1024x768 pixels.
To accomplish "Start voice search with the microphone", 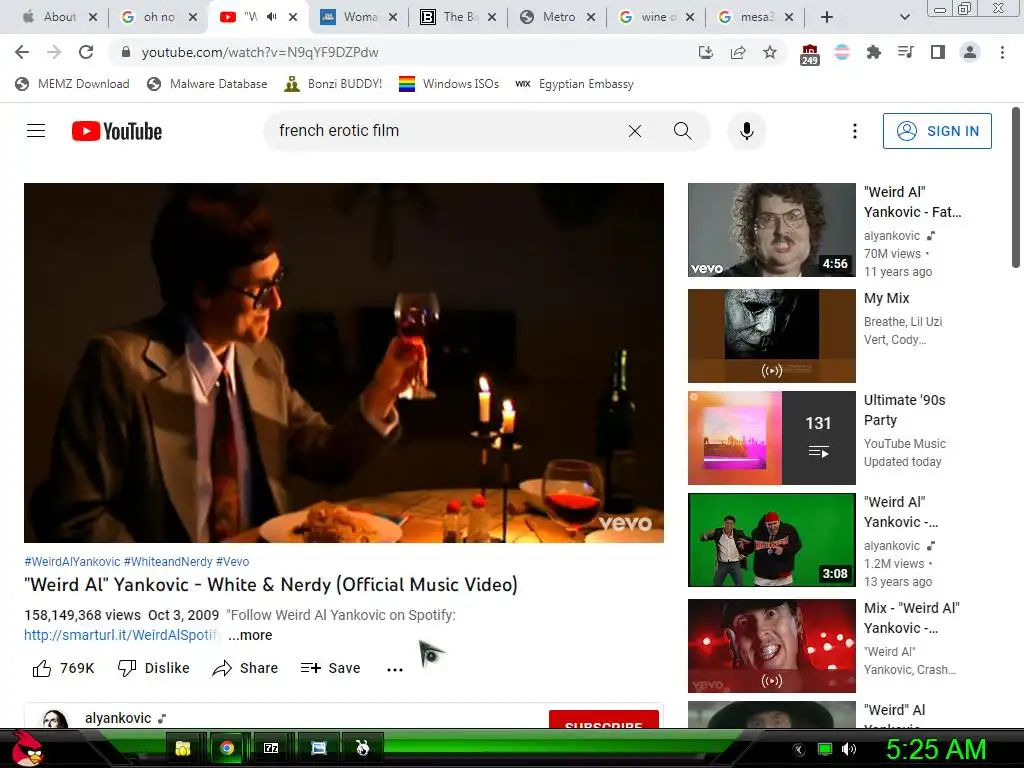I will pos(746,131).
